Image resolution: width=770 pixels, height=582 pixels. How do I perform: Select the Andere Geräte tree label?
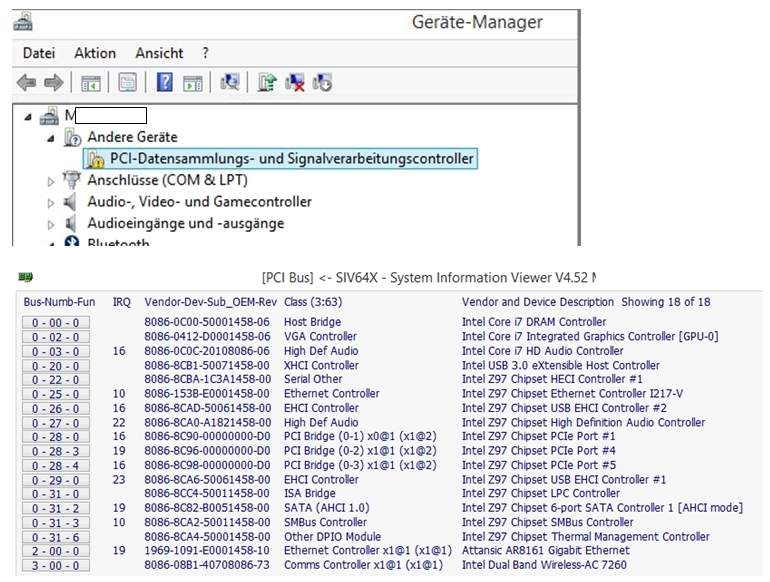pos(132,137)
